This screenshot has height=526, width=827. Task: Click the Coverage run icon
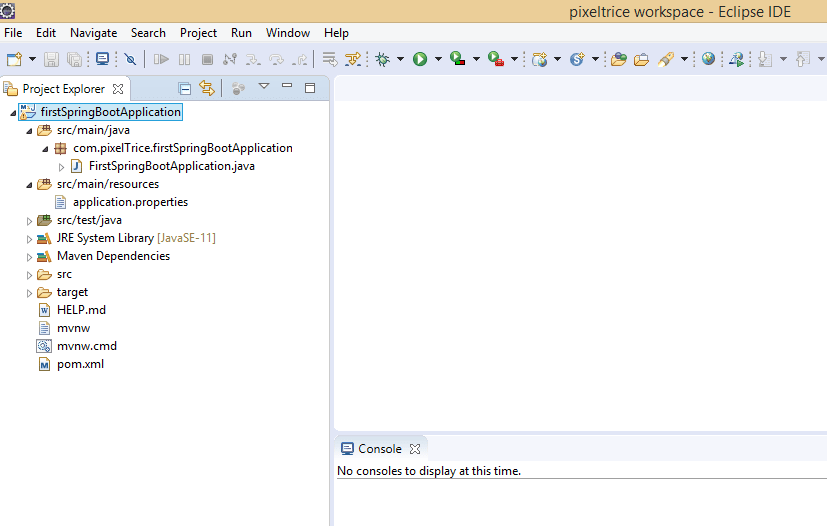457,59
